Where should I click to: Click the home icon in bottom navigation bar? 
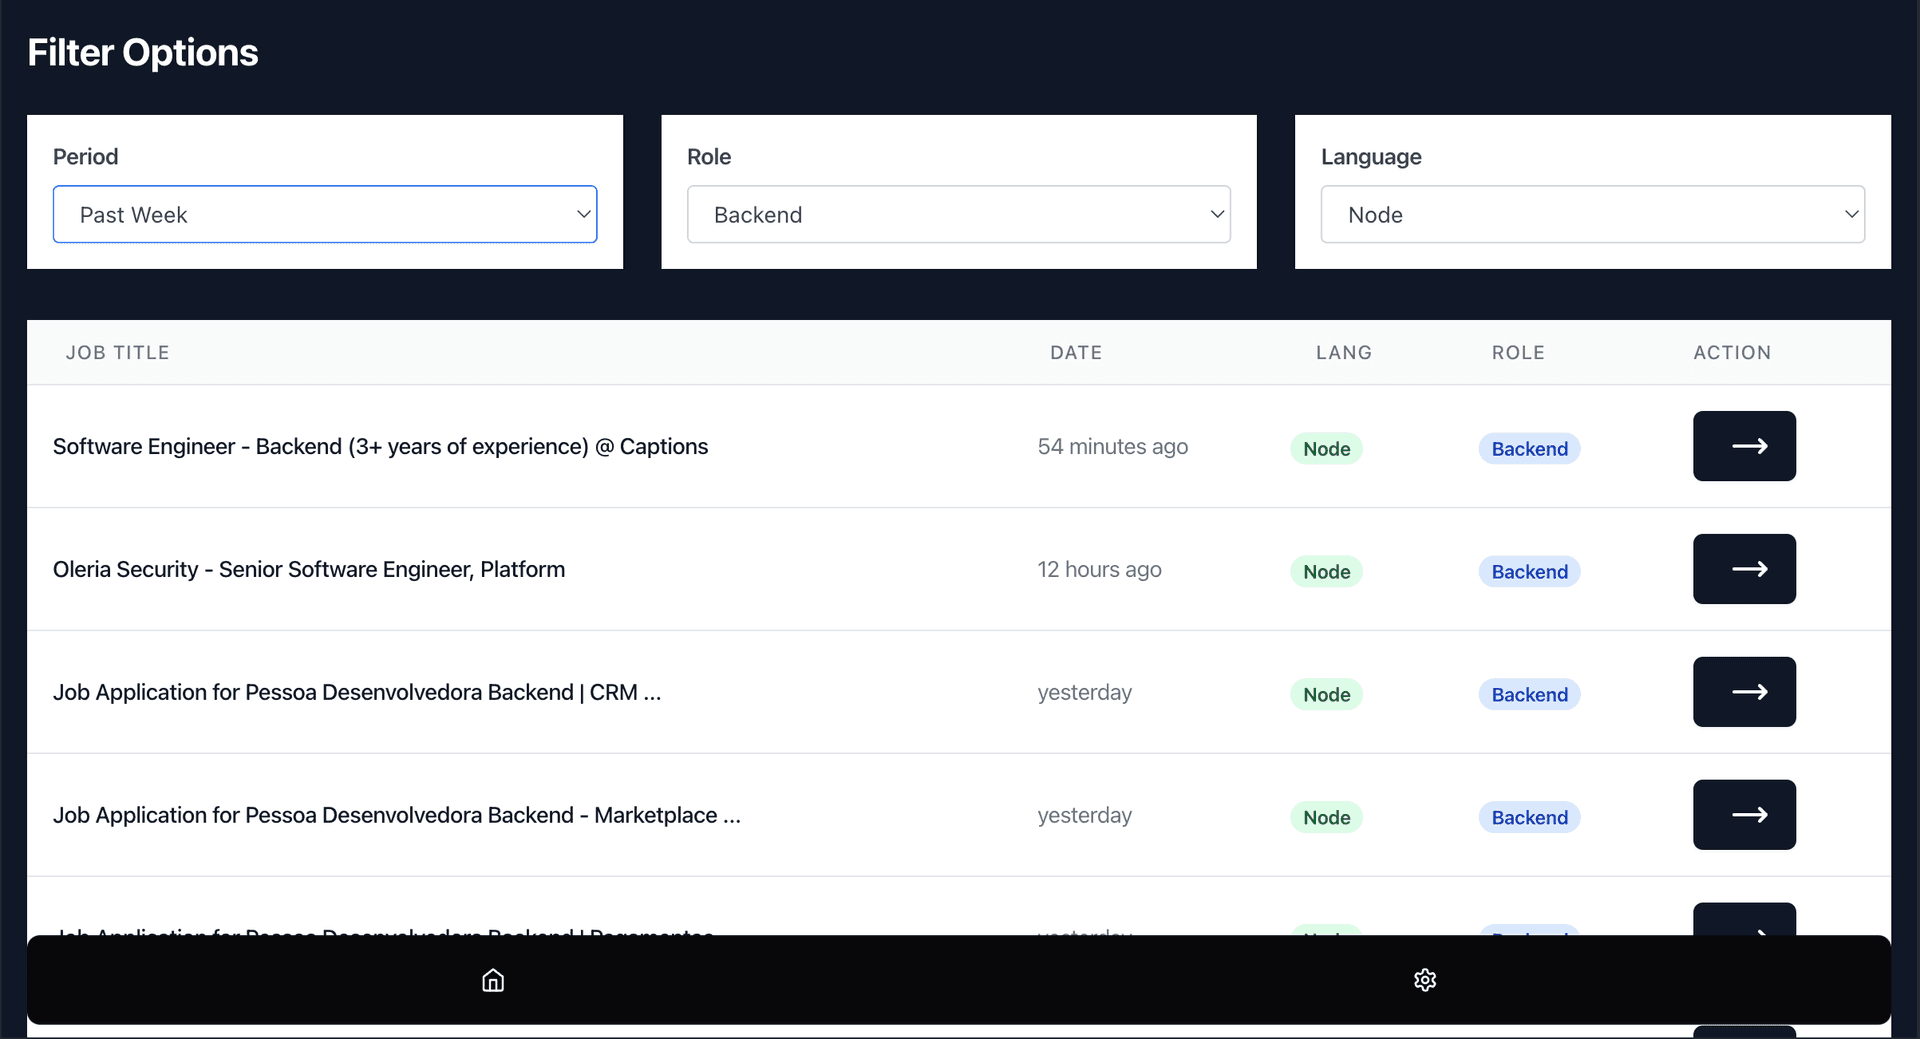[x=493, y=980]
